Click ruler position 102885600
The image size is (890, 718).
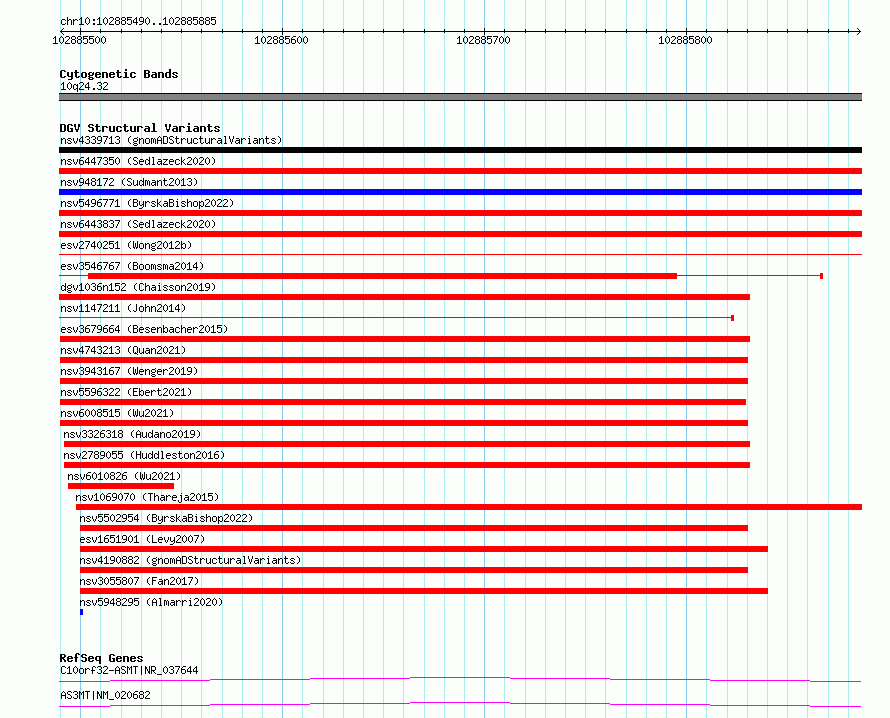point(282,40)
